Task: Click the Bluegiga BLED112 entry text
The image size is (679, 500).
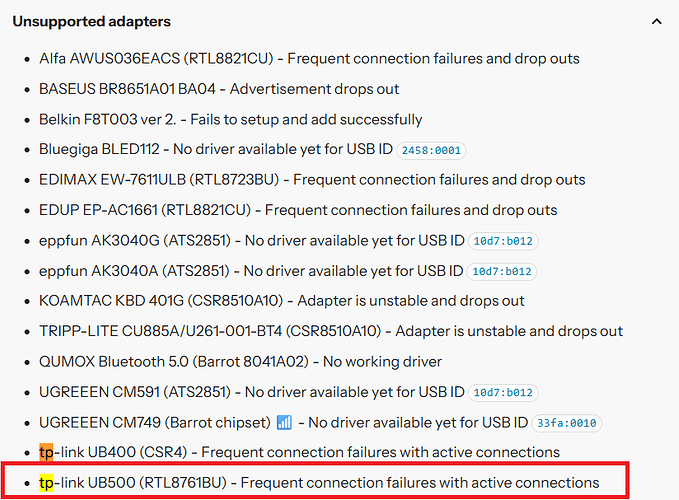Action: [216, 149]
